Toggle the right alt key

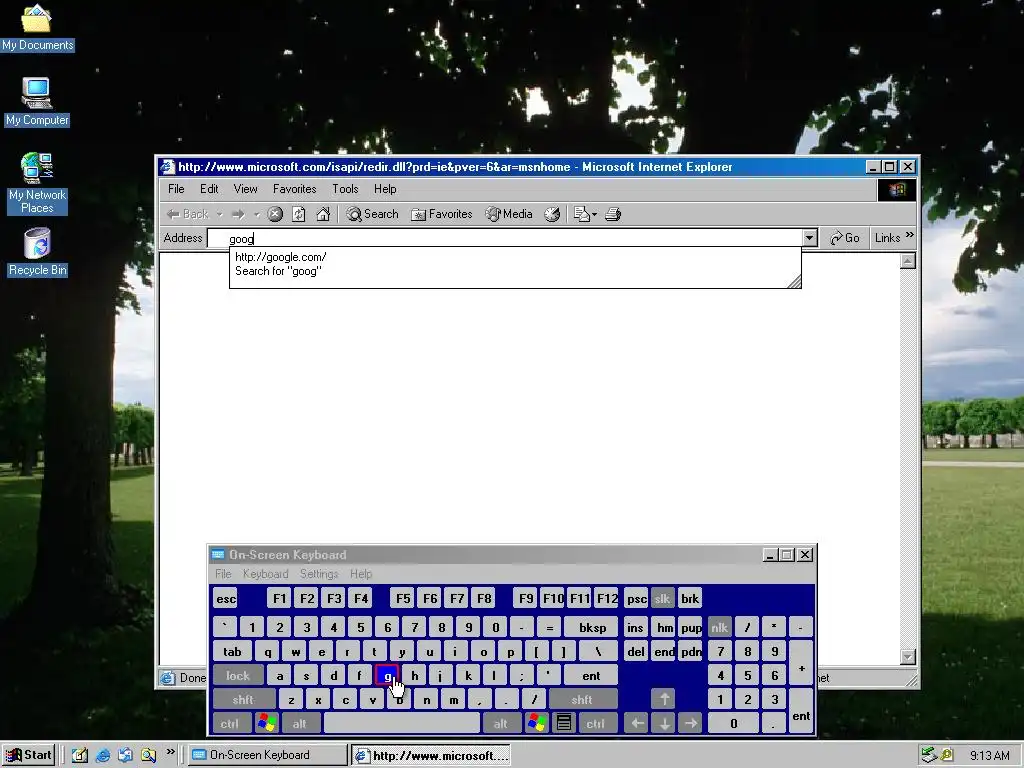500,724
